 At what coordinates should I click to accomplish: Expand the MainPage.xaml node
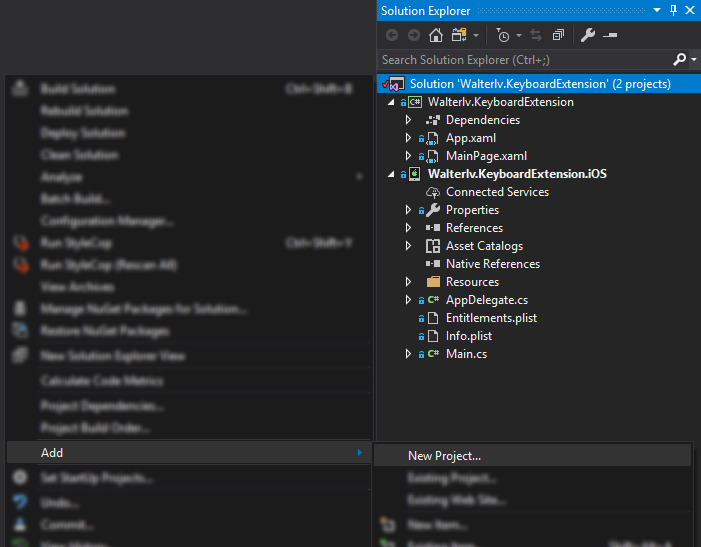tap(408, 156)
